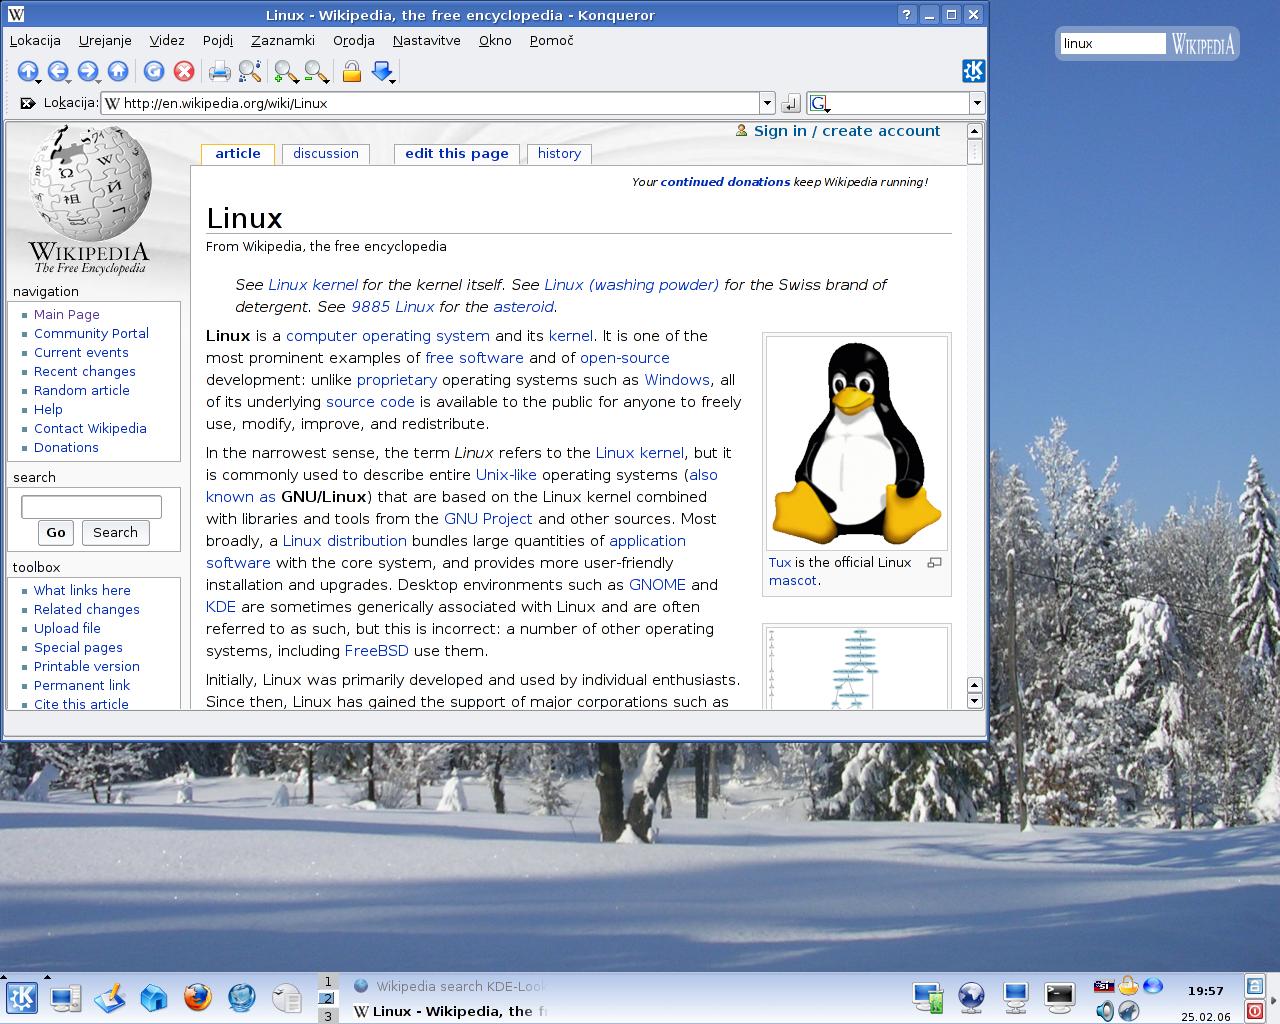The height and width of the screenshot is (1024, 1280).
Task: Click into the Wikipedia sidebar search field
Action: pos(91,507)
